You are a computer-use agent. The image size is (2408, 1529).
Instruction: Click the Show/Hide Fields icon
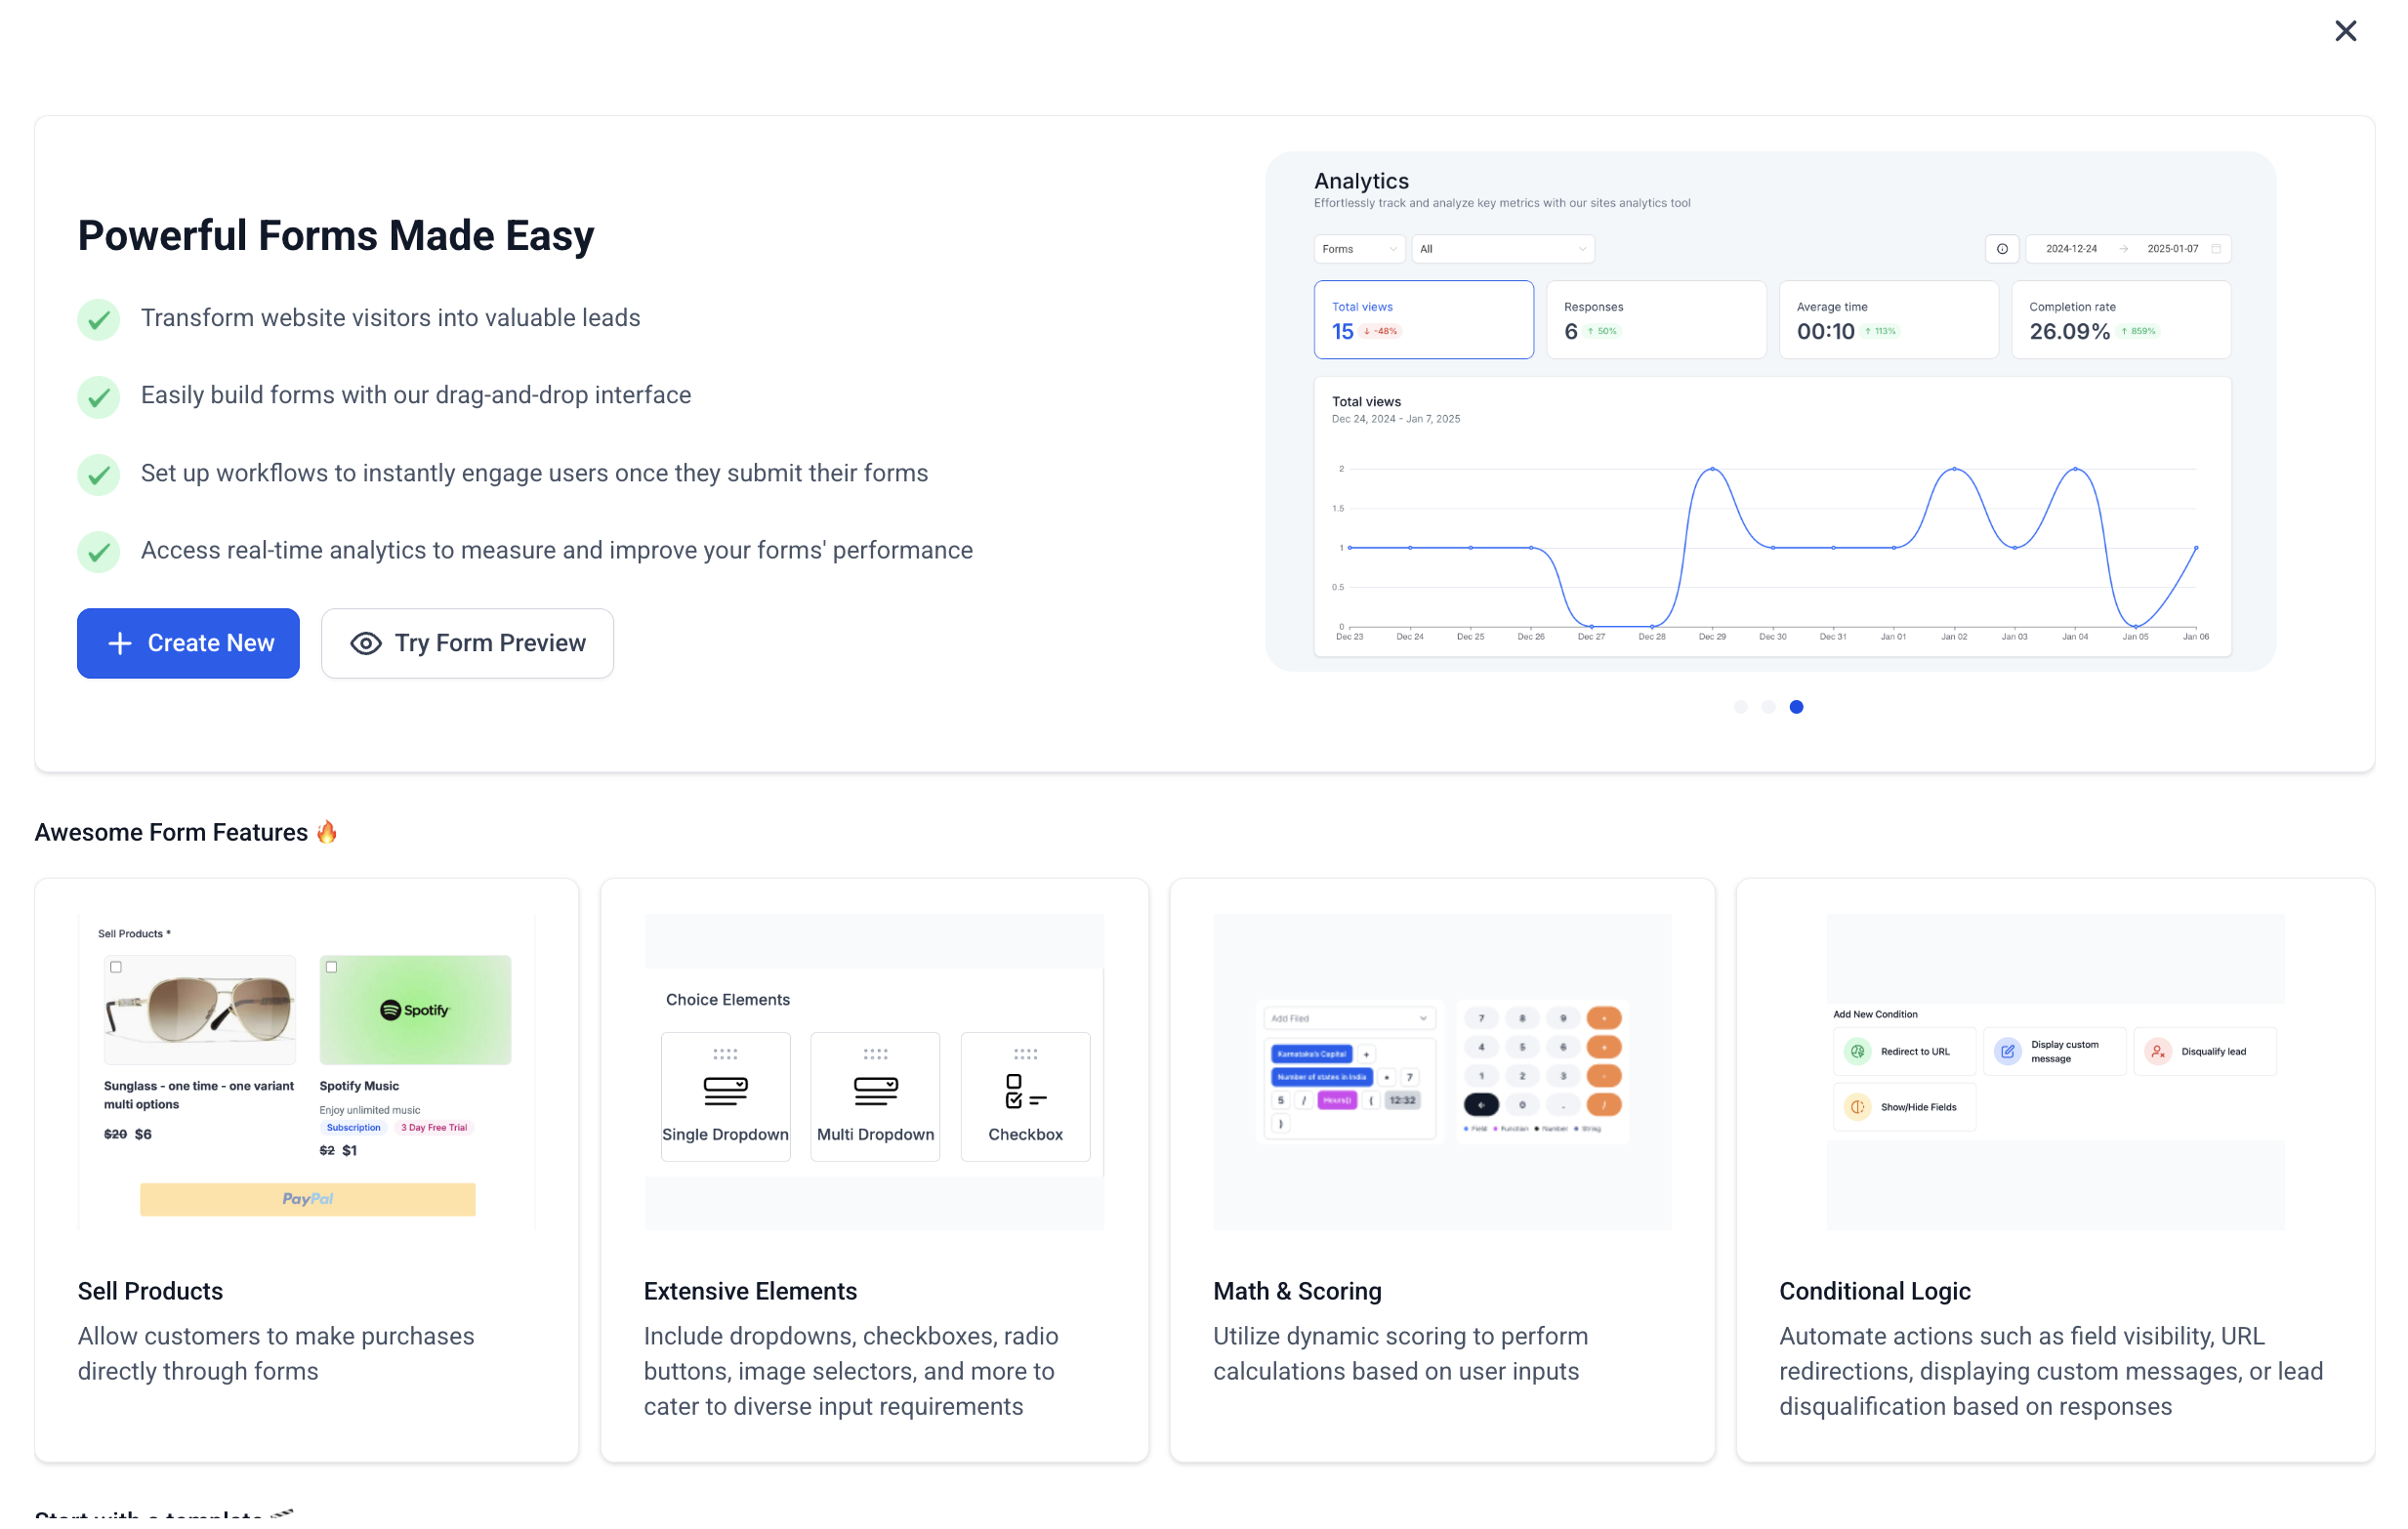[x=1857, y=1107]
